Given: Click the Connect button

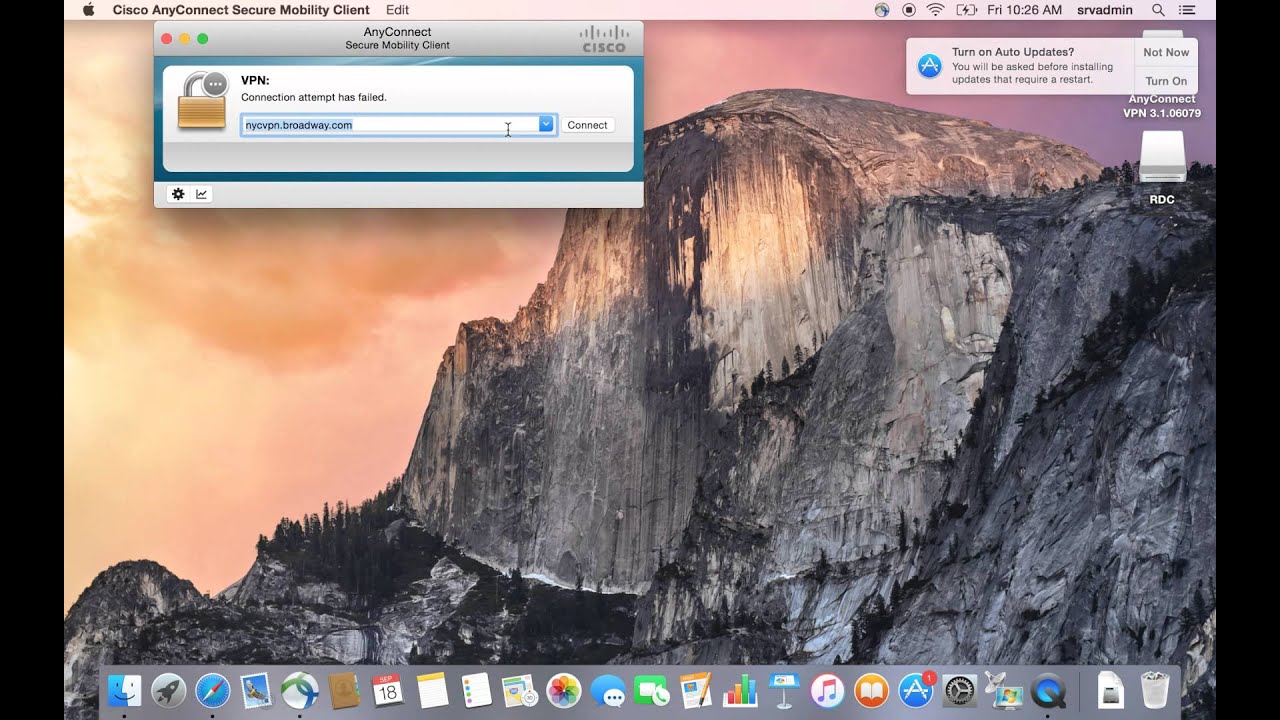Looking at the screenshot, I should click(587, 125).
